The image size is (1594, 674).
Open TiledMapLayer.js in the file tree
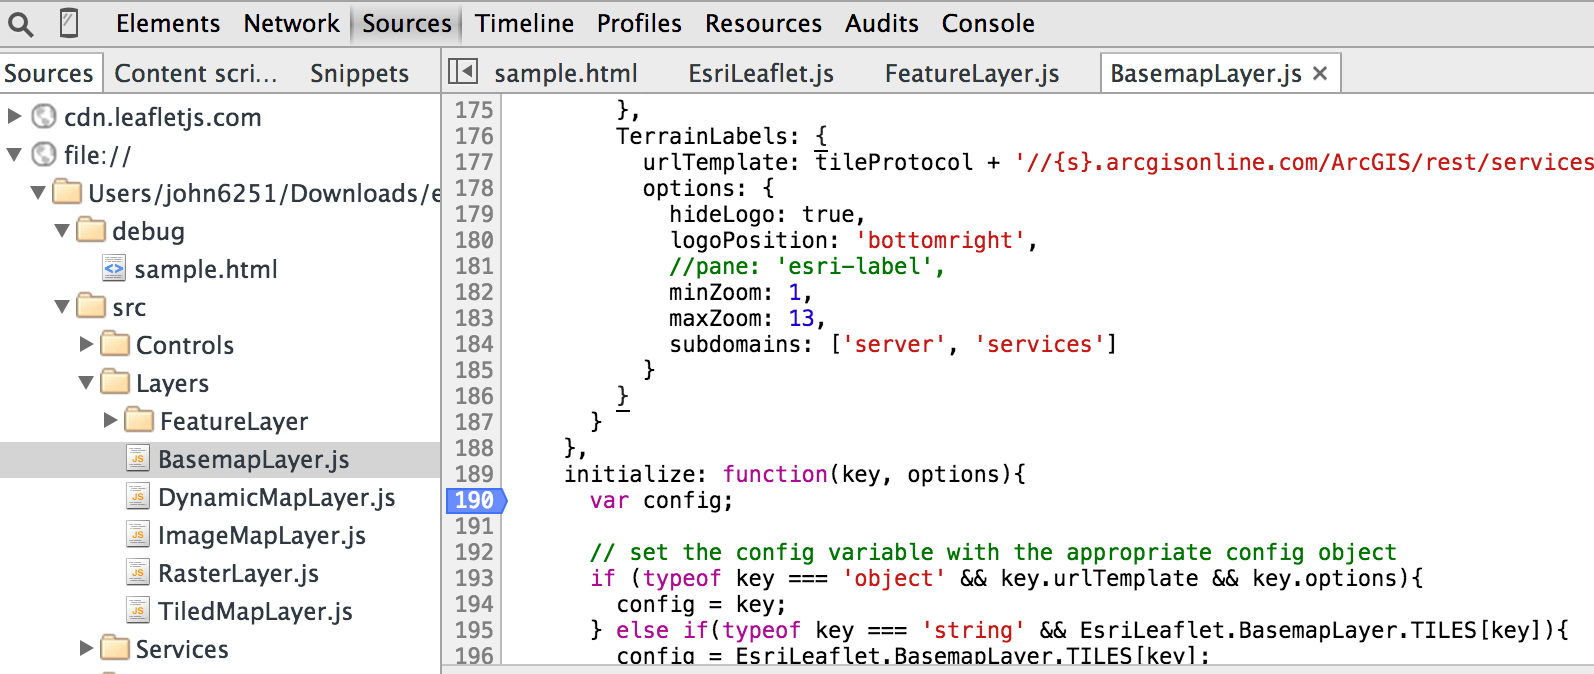[255, 611]
